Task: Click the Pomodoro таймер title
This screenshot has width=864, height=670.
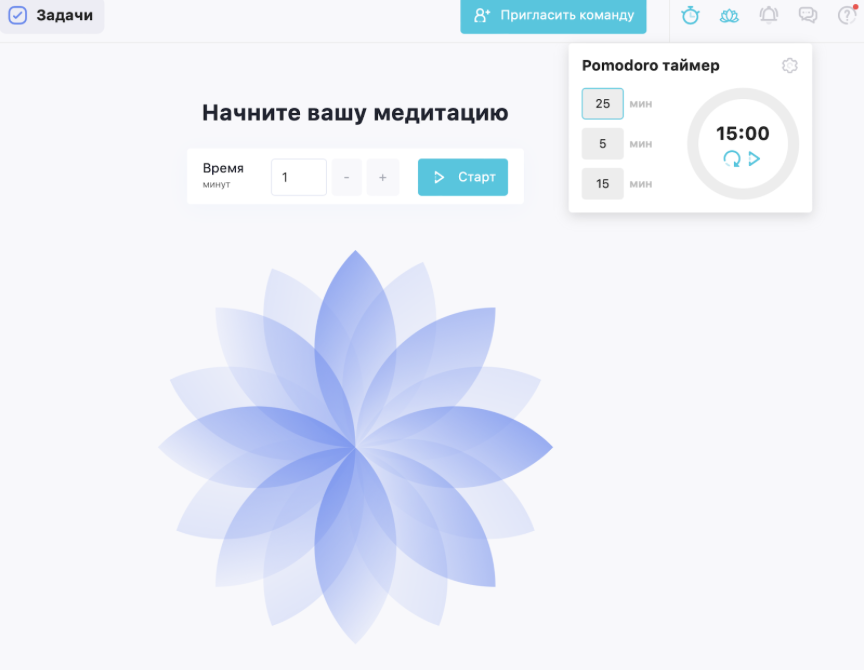Action: click(x=651, y=66)
